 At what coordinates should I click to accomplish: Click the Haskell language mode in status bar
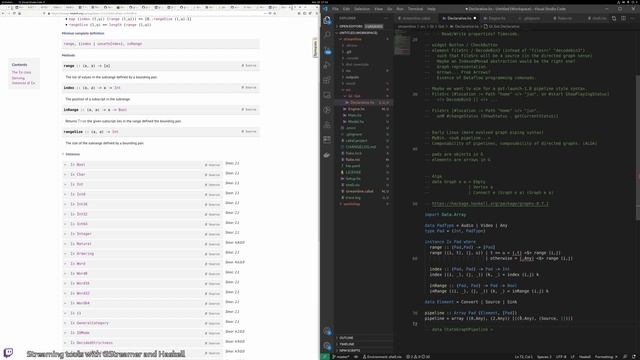coord(584,357)
